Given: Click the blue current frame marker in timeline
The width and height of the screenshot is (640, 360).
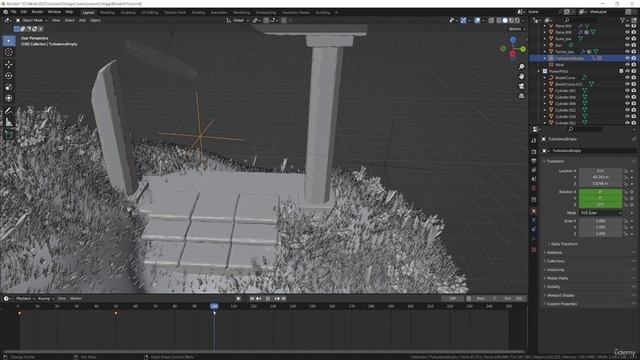Looking at the screenshot, I should [x=214, y=306].
